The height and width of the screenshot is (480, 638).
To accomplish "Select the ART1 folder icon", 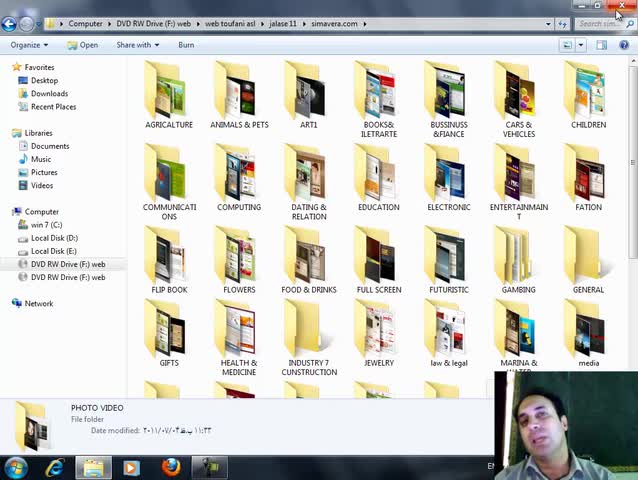I will [x=309, y=90].
